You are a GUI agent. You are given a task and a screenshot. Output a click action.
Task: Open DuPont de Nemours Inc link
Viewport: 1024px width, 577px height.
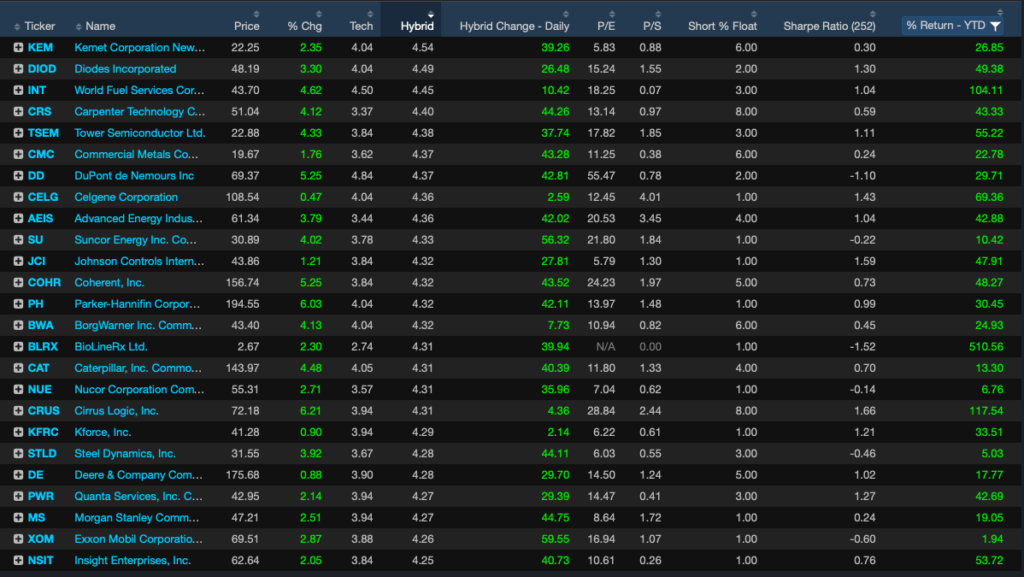point(134,176)
